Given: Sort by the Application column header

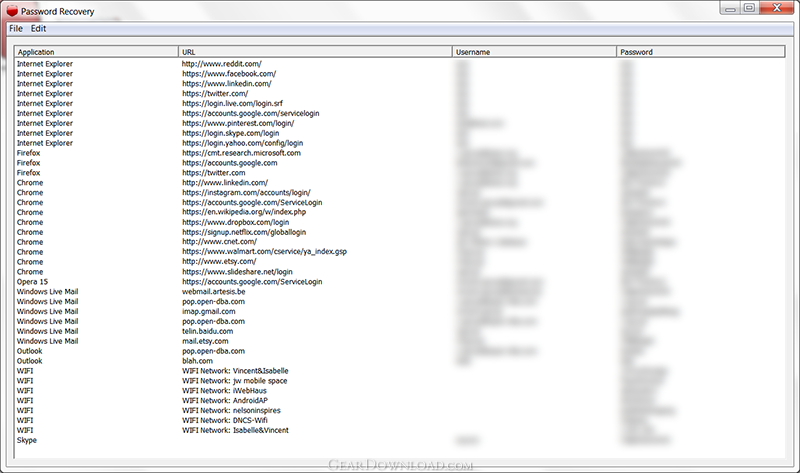Looking at the screenshot, I should click(x=96, y=52).
